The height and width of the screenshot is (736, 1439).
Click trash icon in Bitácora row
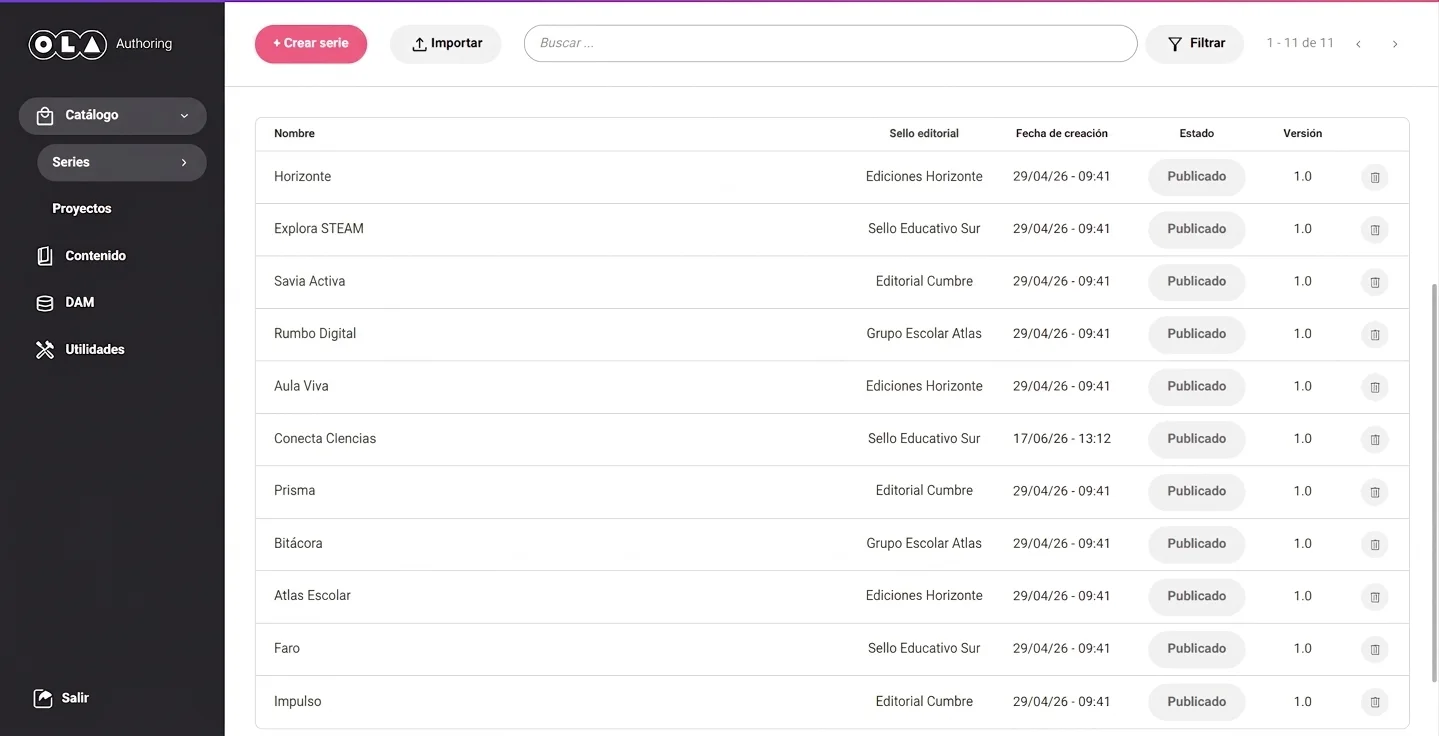tap(1375, 545)
